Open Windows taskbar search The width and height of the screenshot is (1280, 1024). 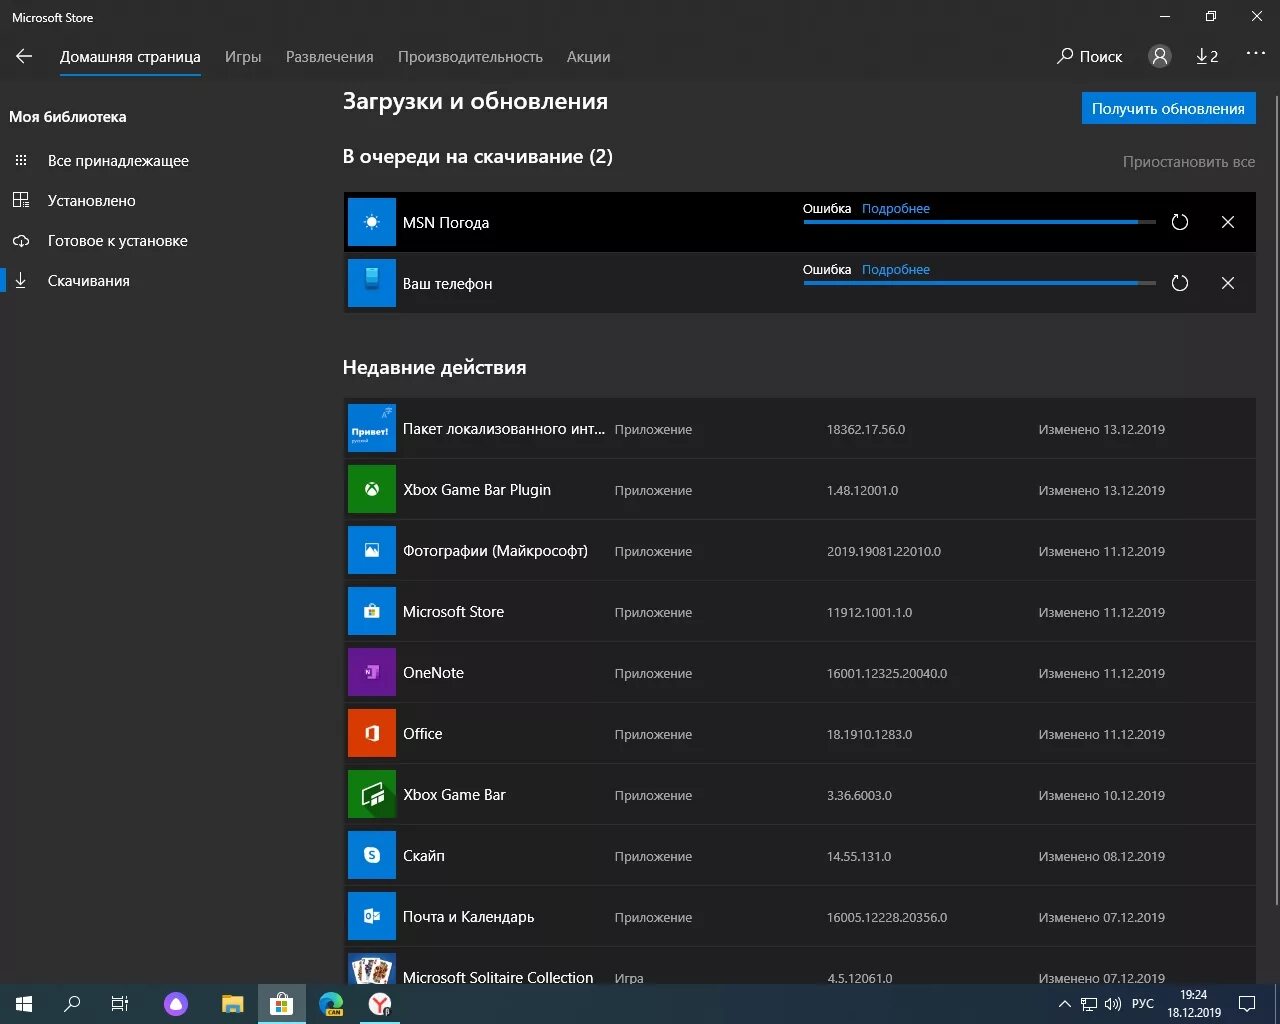pos(72,1004)
